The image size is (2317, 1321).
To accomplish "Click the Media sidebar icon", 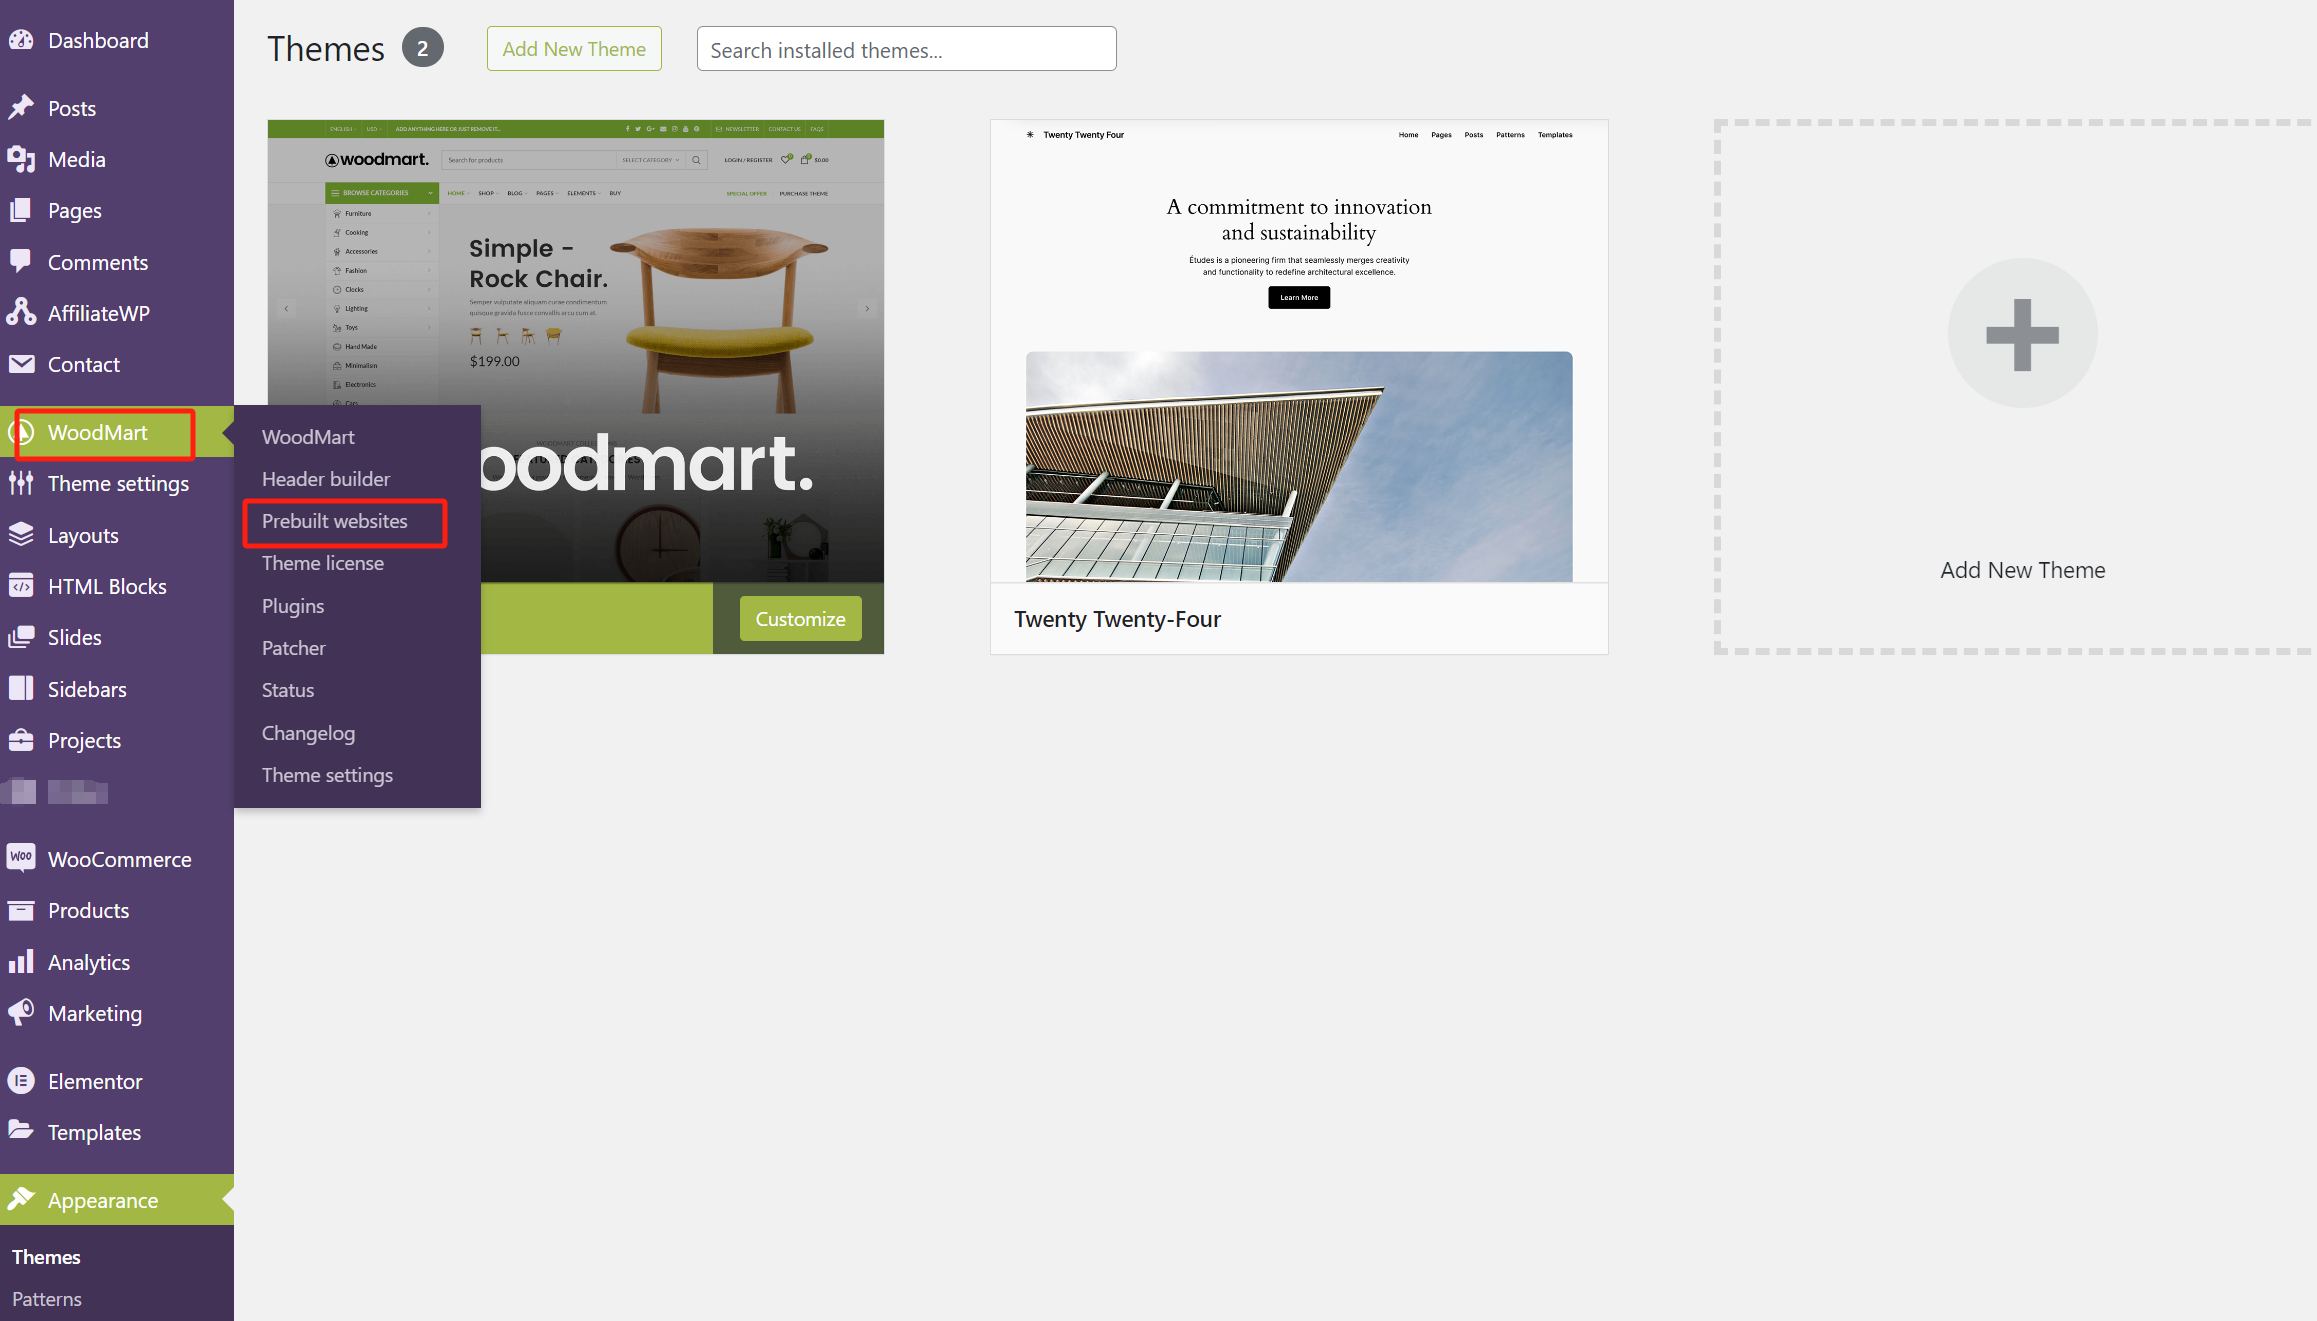I will (24, 158).
